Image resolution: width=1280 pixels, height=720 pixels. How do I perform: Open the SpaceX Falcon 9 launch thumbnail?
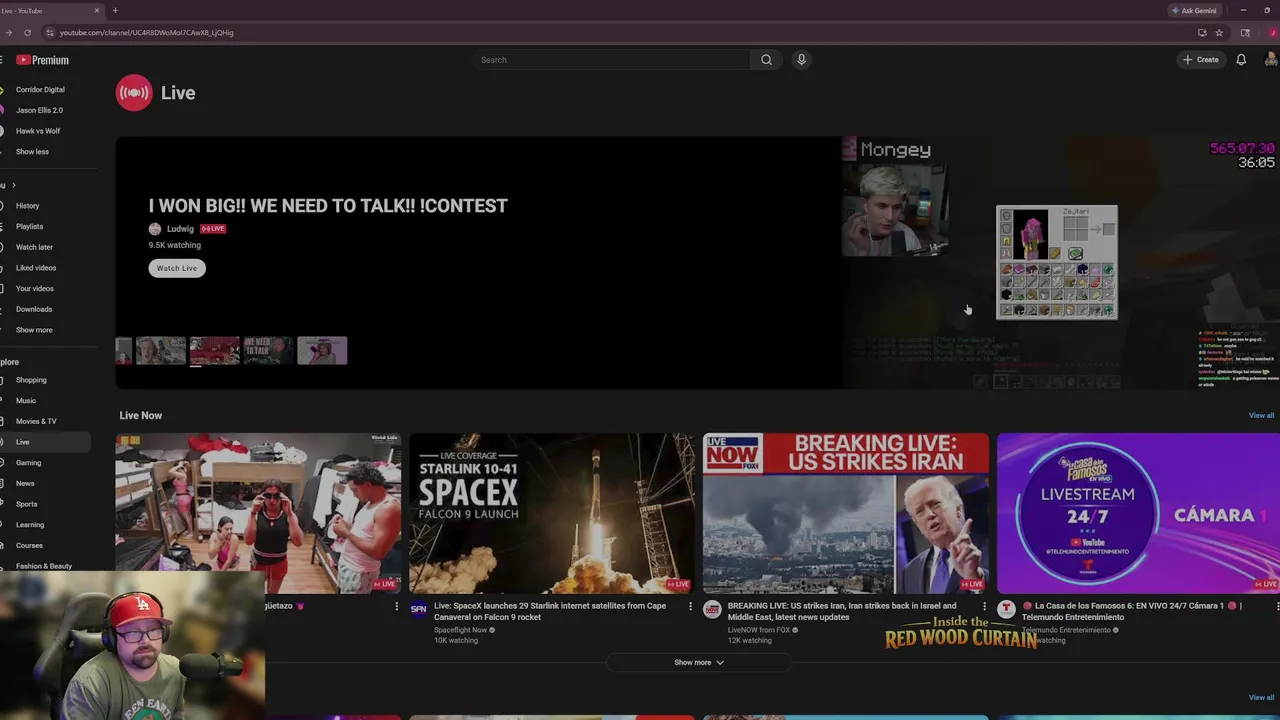(x=552, y=513)
